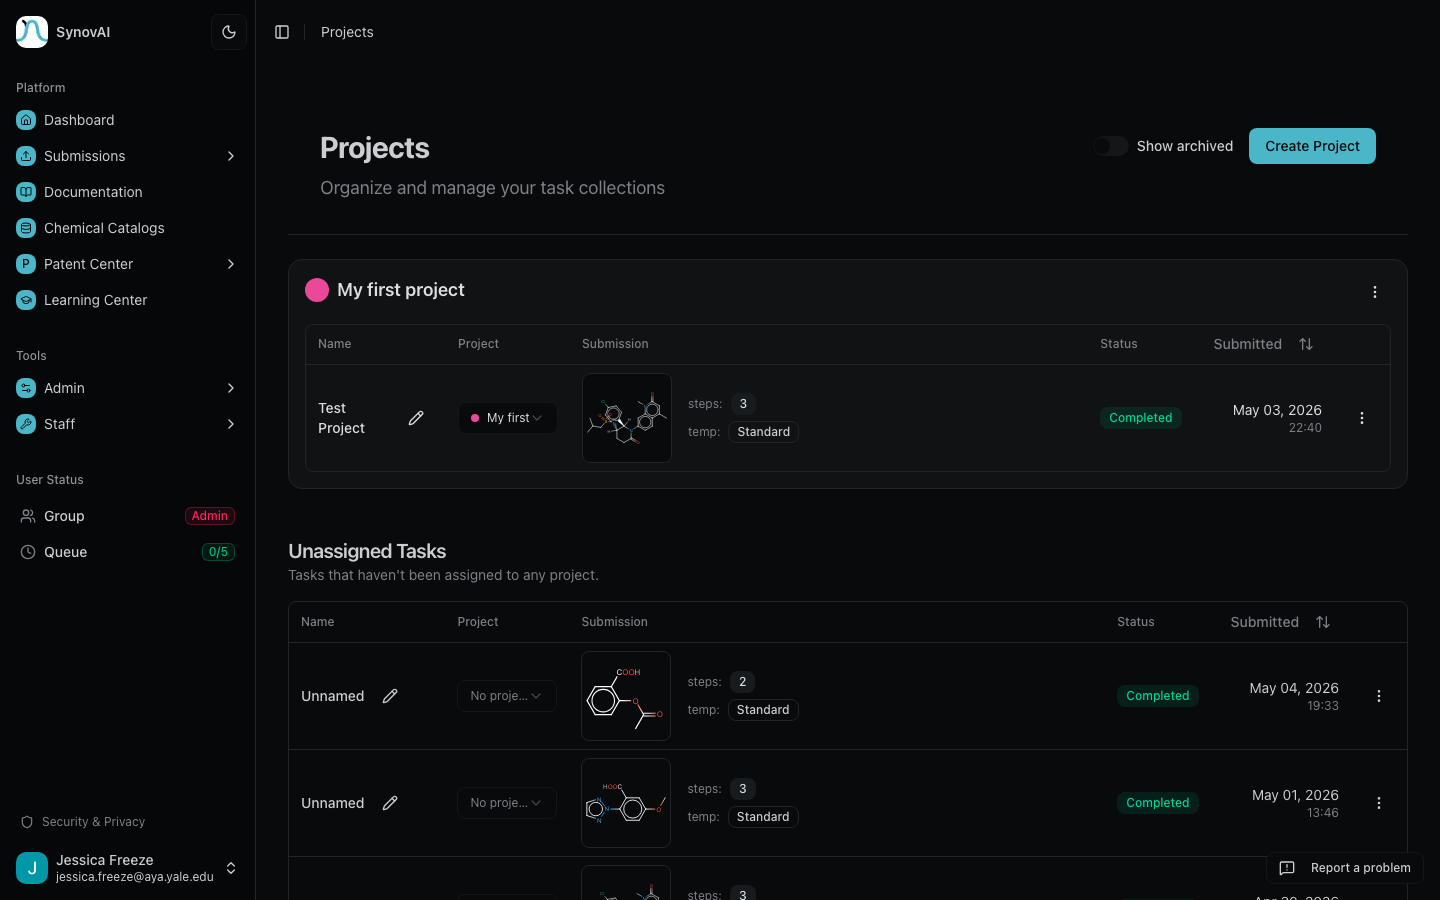Image resolution: width=1440 pixels, height=900 pixels.
Task: Click the Admin badge next to Group
Action: pos(210,516)
